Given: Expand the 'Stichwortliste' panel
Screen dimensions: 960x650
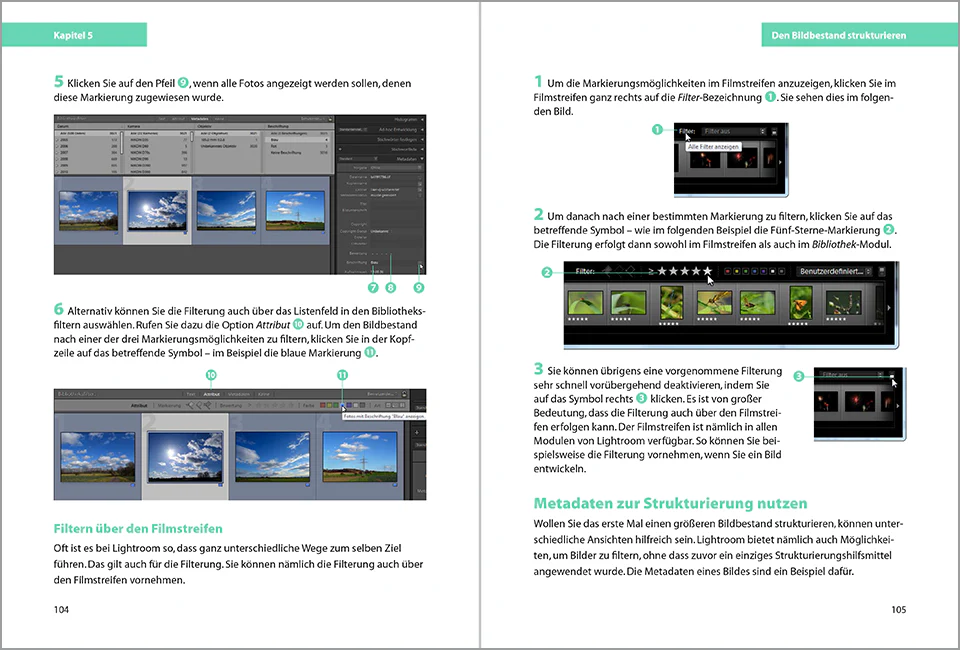Looking at the screenshot, I should pos(406,149).
